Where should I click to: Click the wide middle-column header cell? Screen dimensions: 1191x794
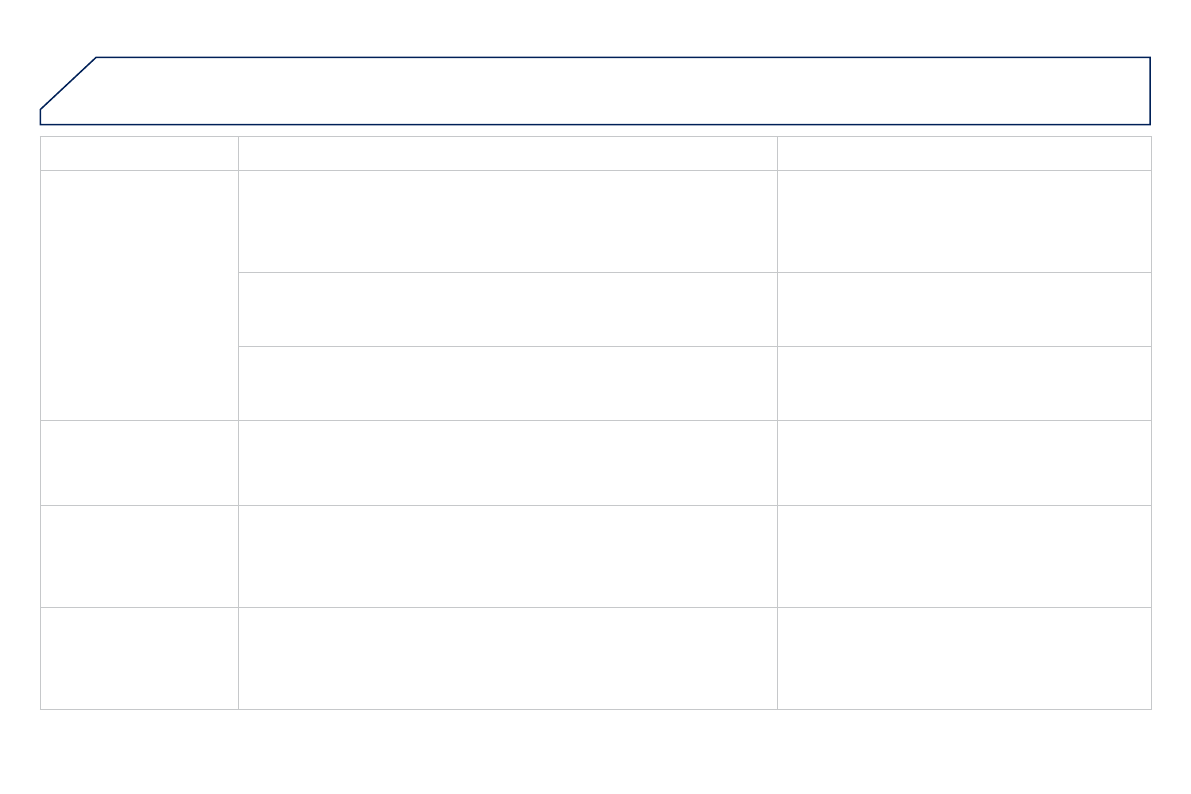tap(507, 153)
